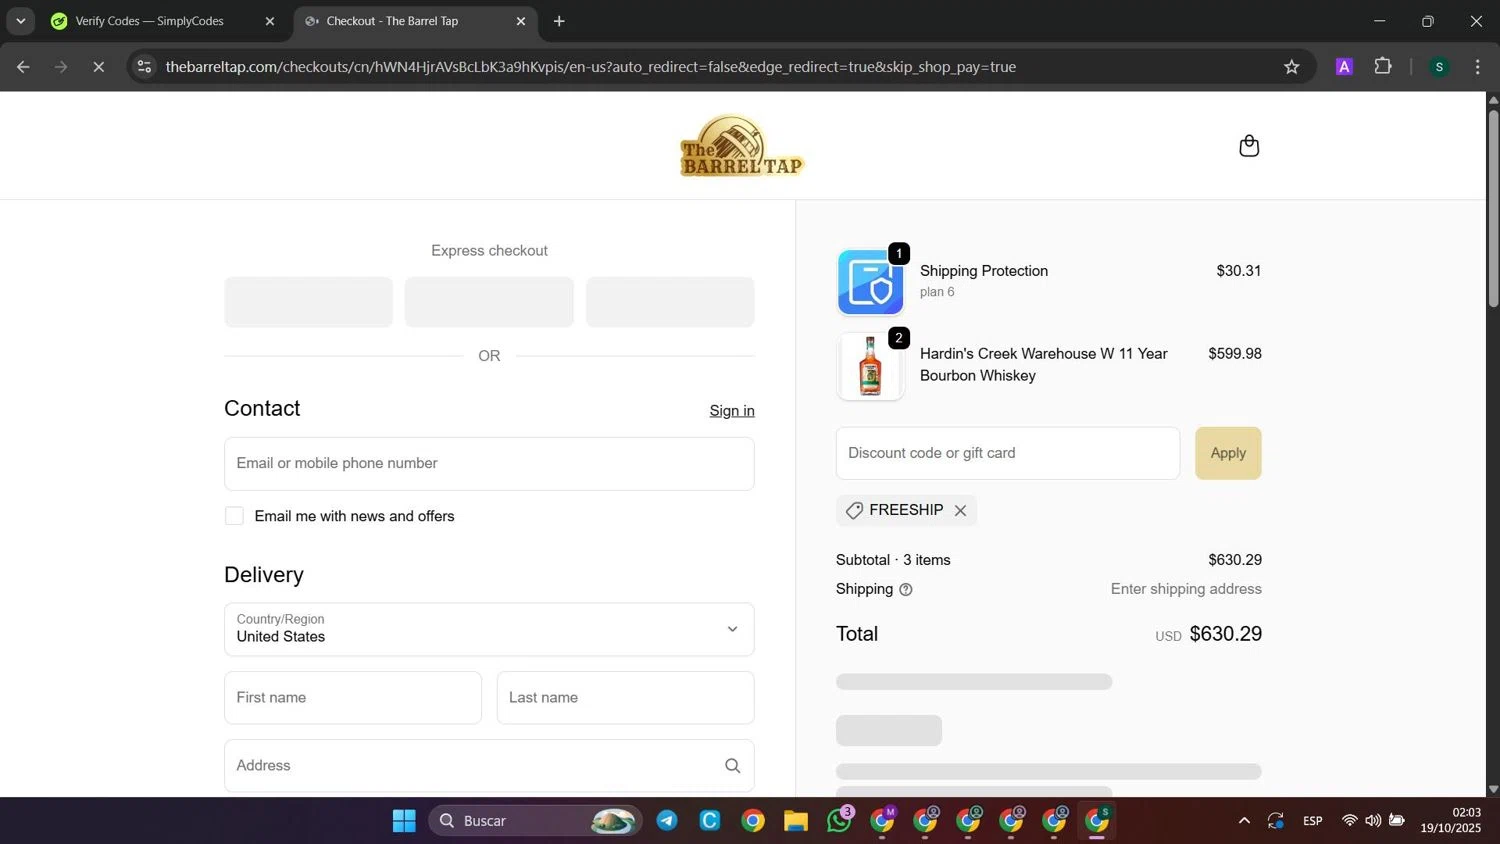Image resolution: width=1500 pixels, height=844 pixels.
Task: Expand the Country/Region dropdown
Action: pyautogui.click(x=489, y=629)
